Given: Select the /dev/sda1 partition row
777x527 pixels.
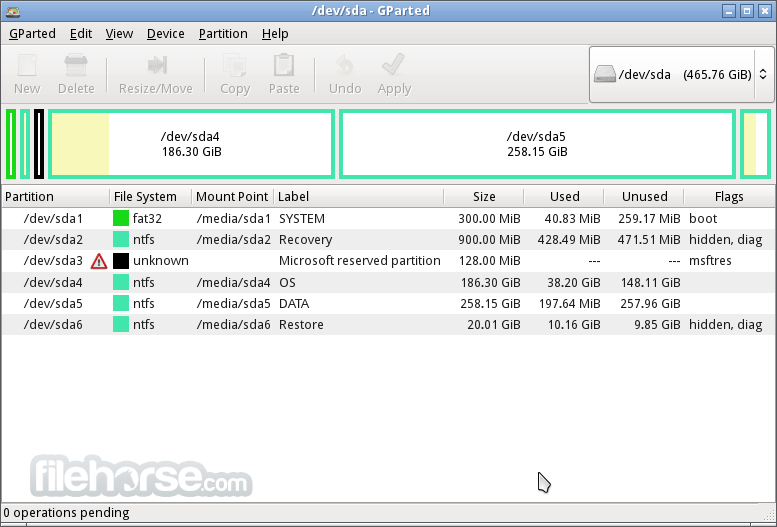Looking at the screenshot, I should click(x=388, y=219).
